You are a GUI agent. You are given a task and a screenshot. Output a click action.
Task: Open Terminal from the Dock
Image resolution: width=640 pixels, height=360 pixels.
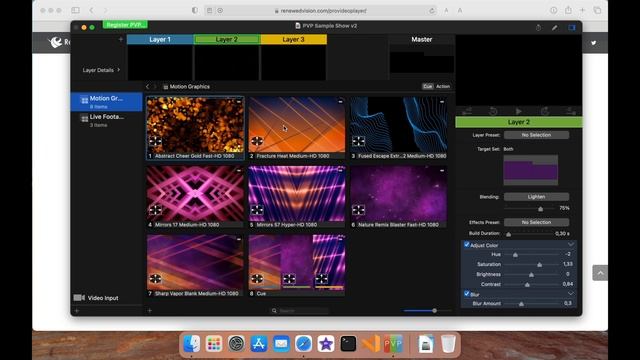point(348,344)
